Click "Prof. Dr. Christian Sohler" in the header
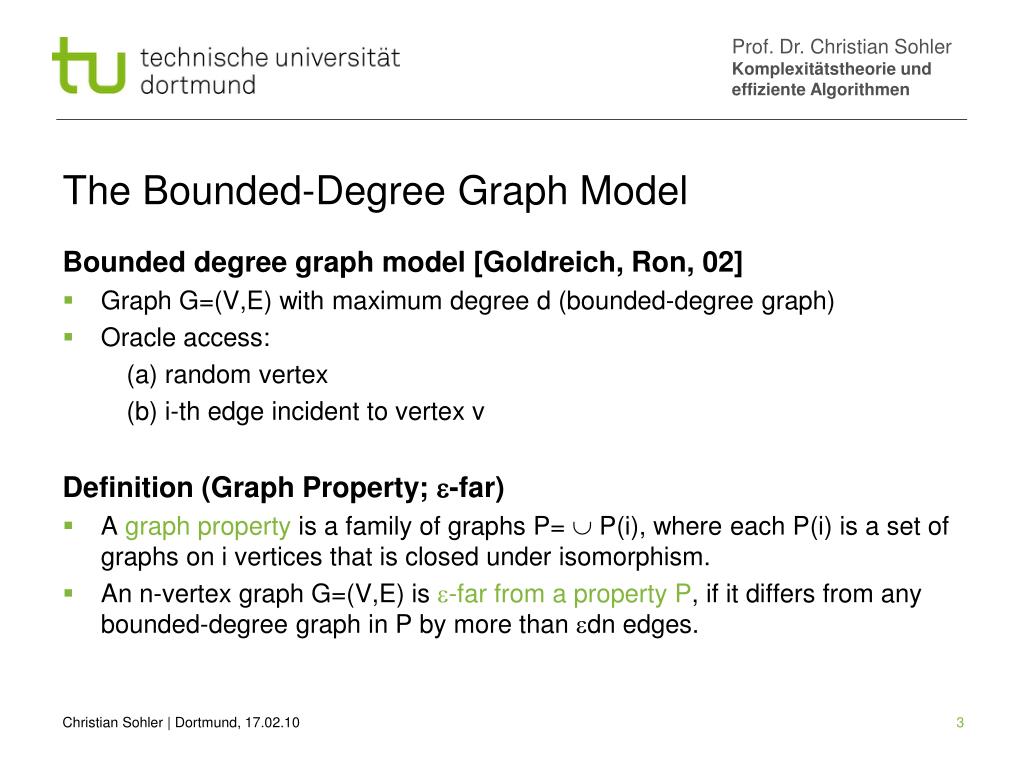The image size is (1024, 768). 841,46
